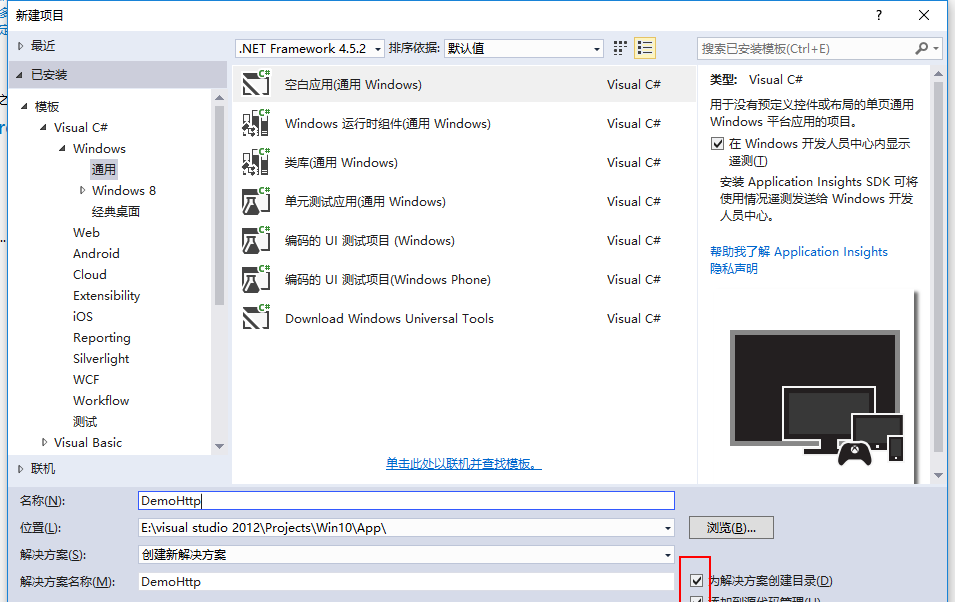This screenshot has height=602, width=955.
Task: Collapse the 已安装 section
Action: [x=19, y=75]
